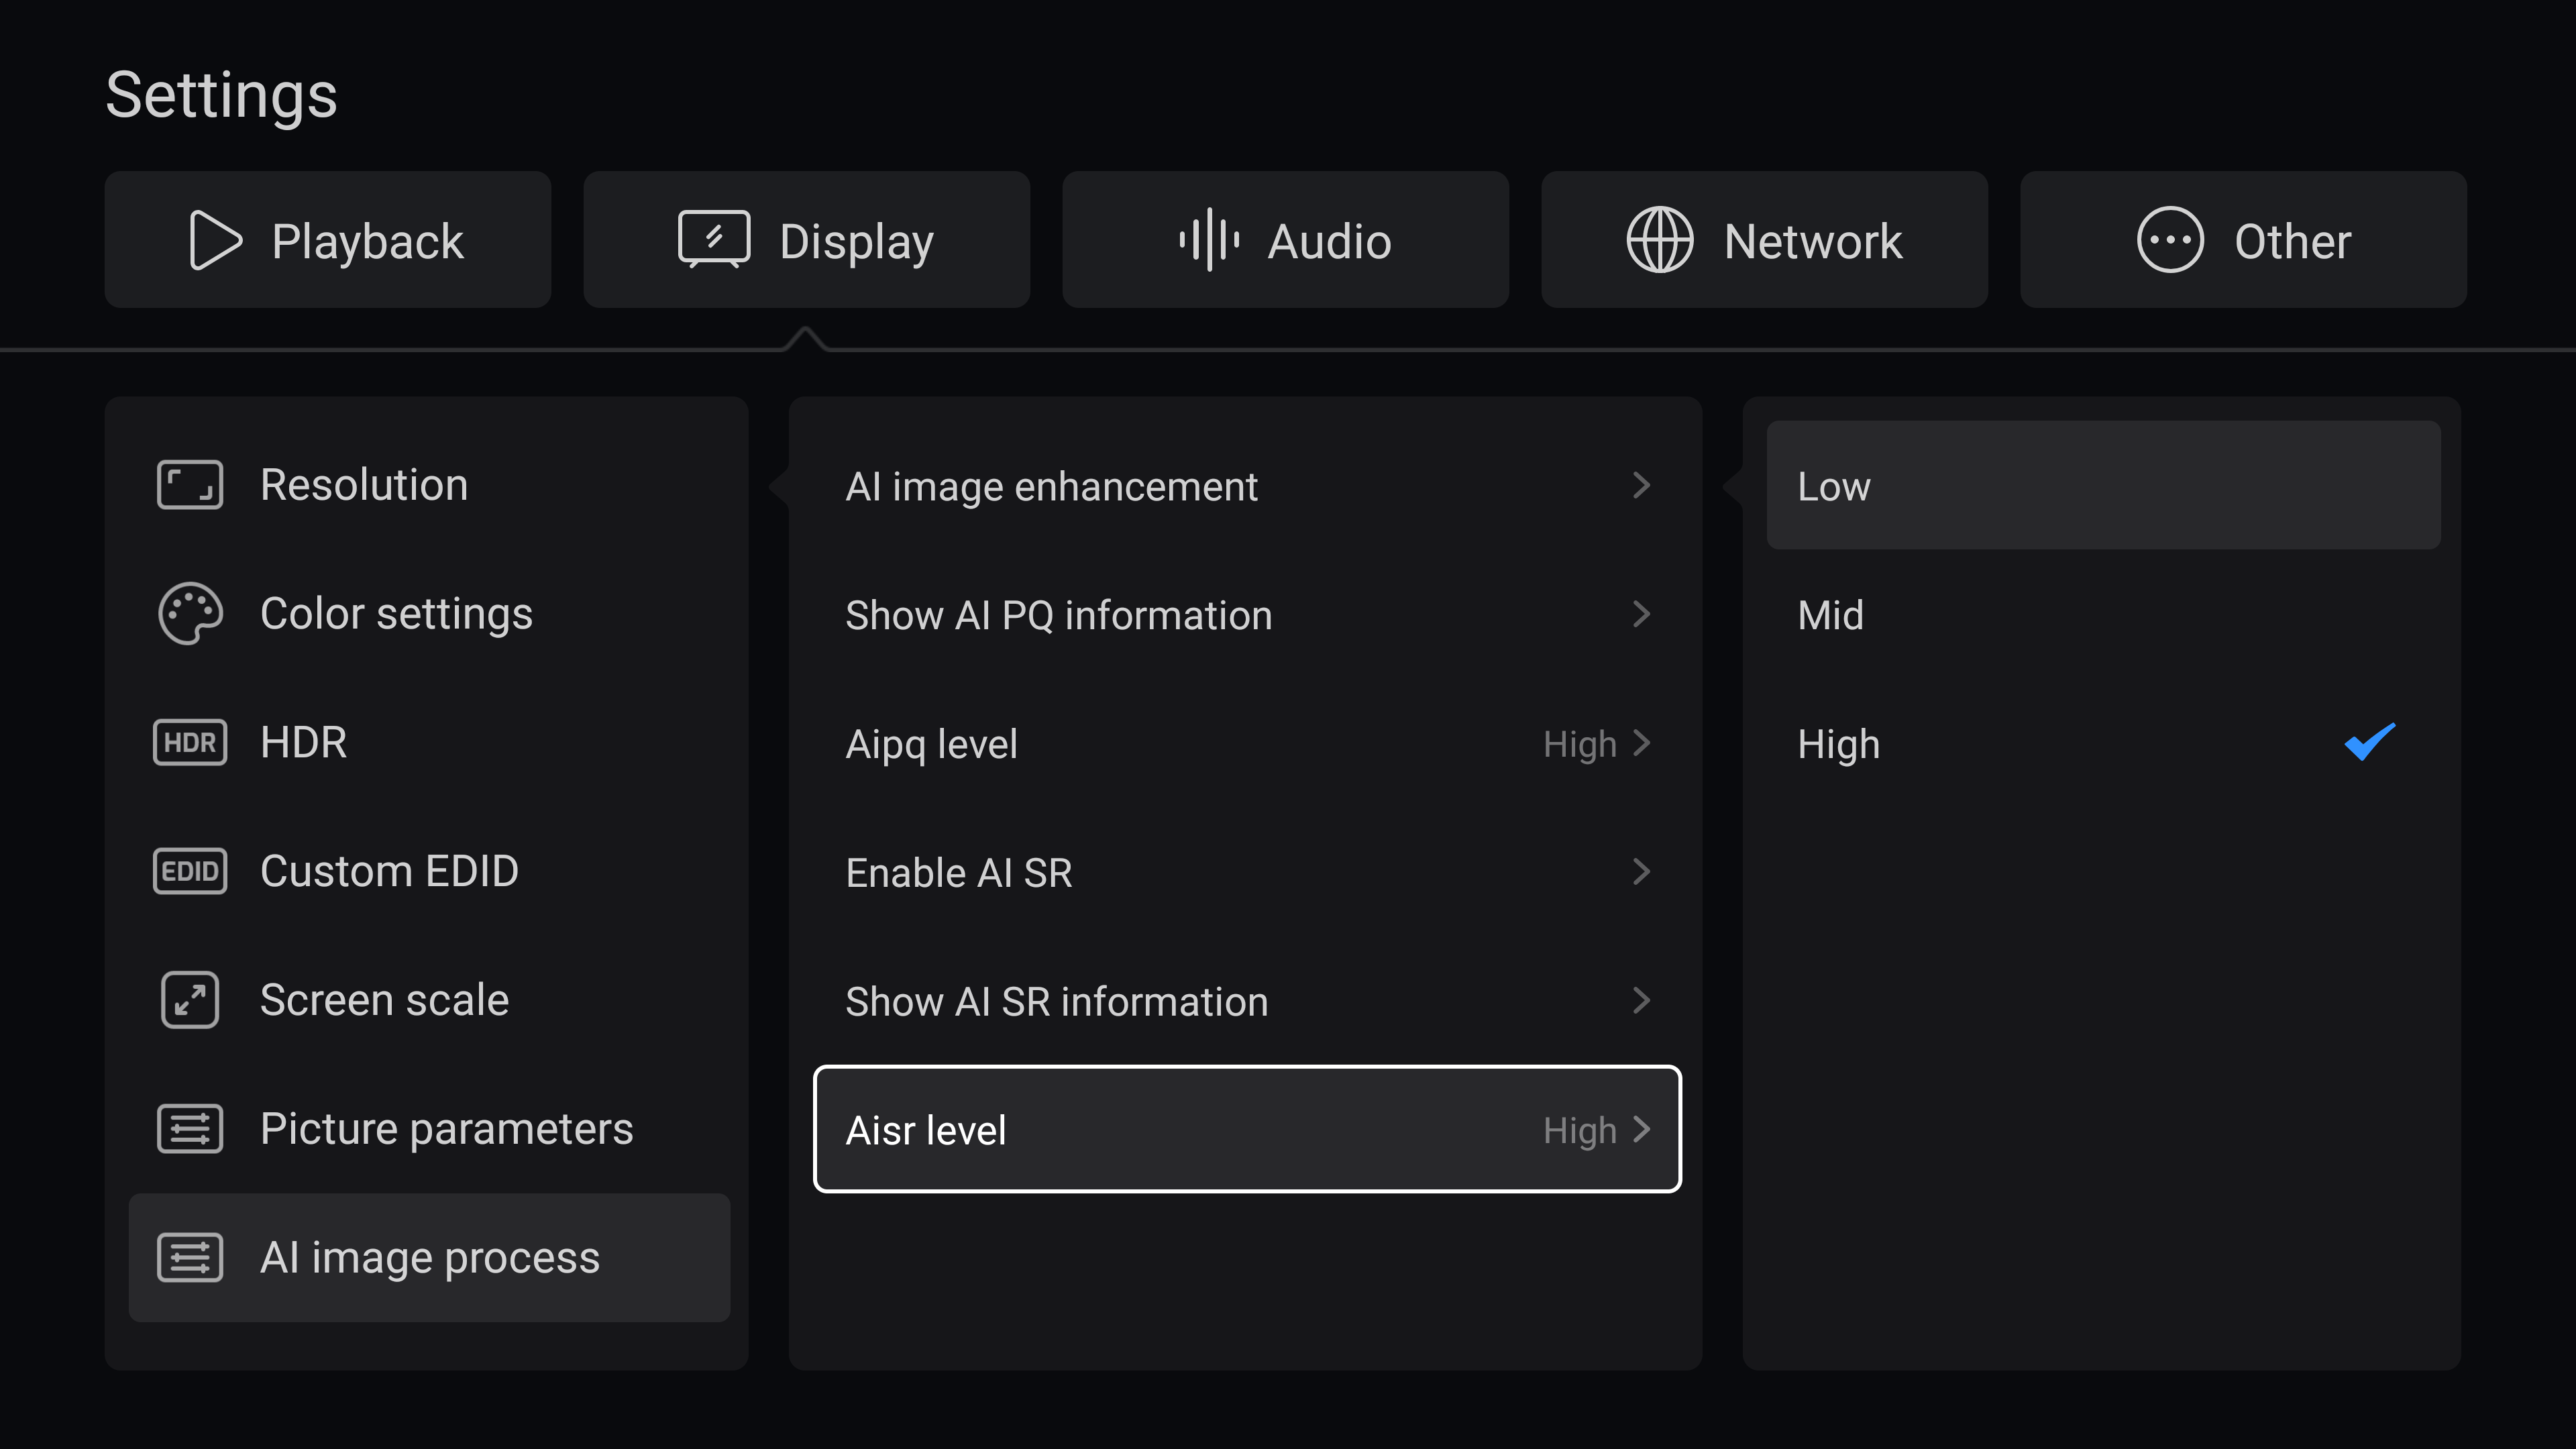The width and height of the screenshot is (2576, 1449).
Task: Click the Playback play-triangle icon
Action: [215, 240]
